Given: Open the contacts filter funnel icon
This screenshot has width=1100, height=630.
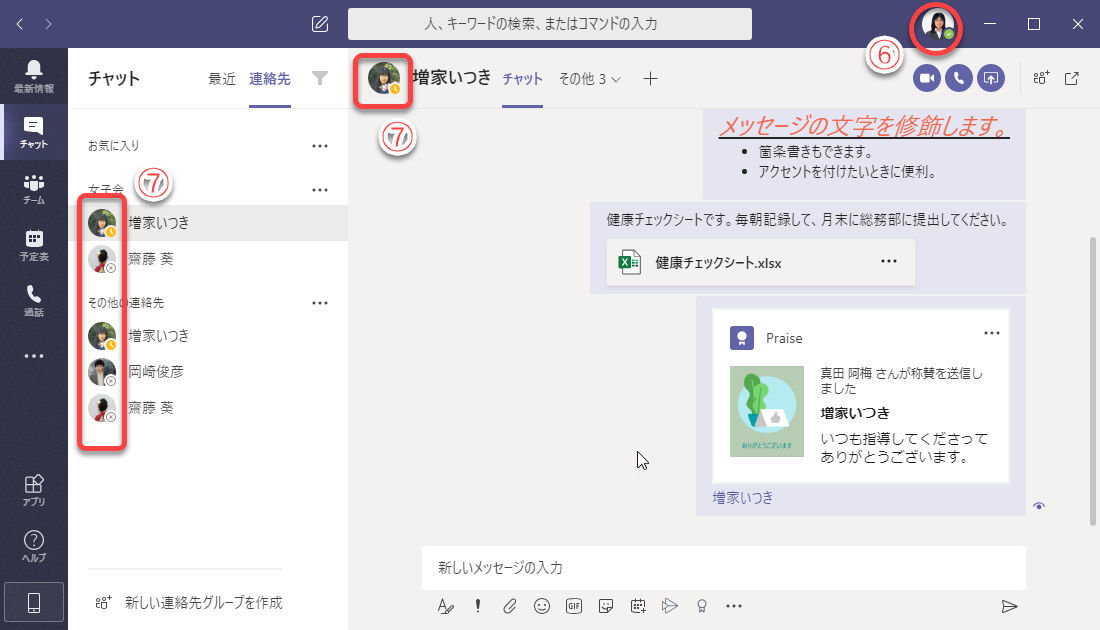Looking at the screenshot, I should (320, 78).
